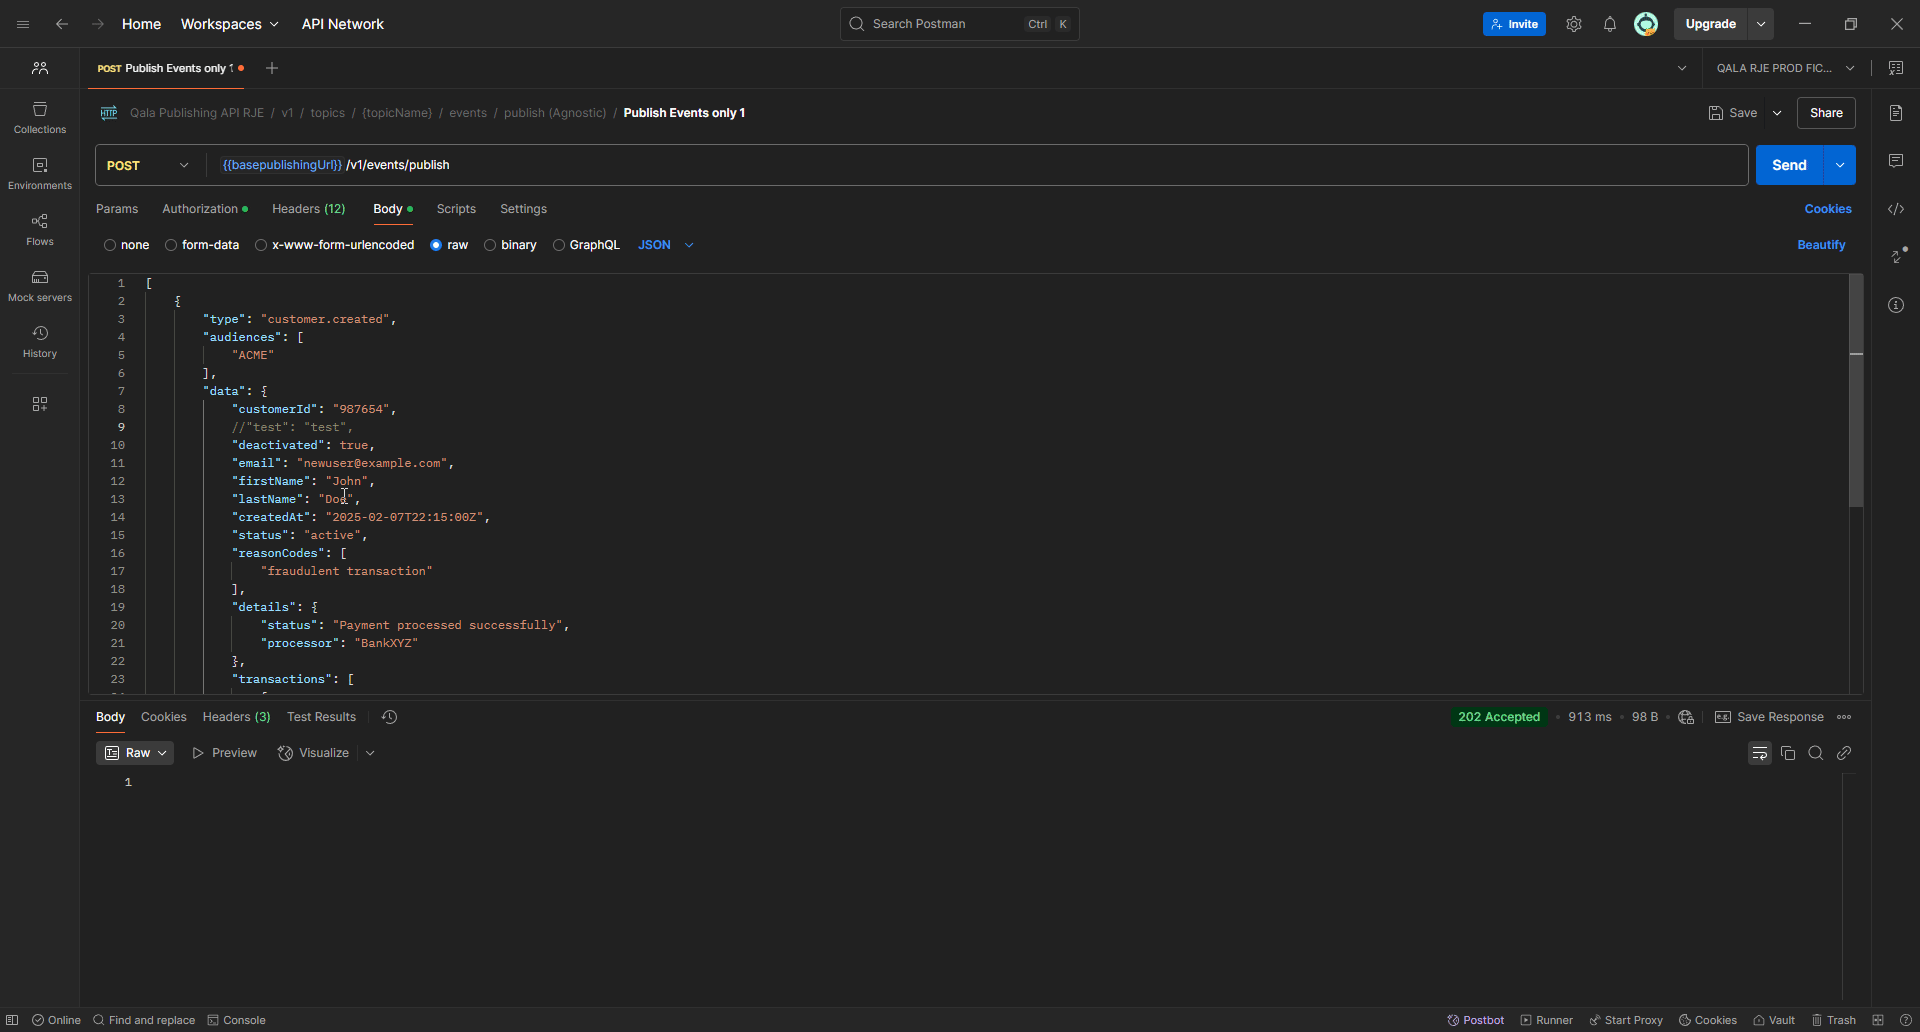Click the notifications bell icon

click(1609, 24)
